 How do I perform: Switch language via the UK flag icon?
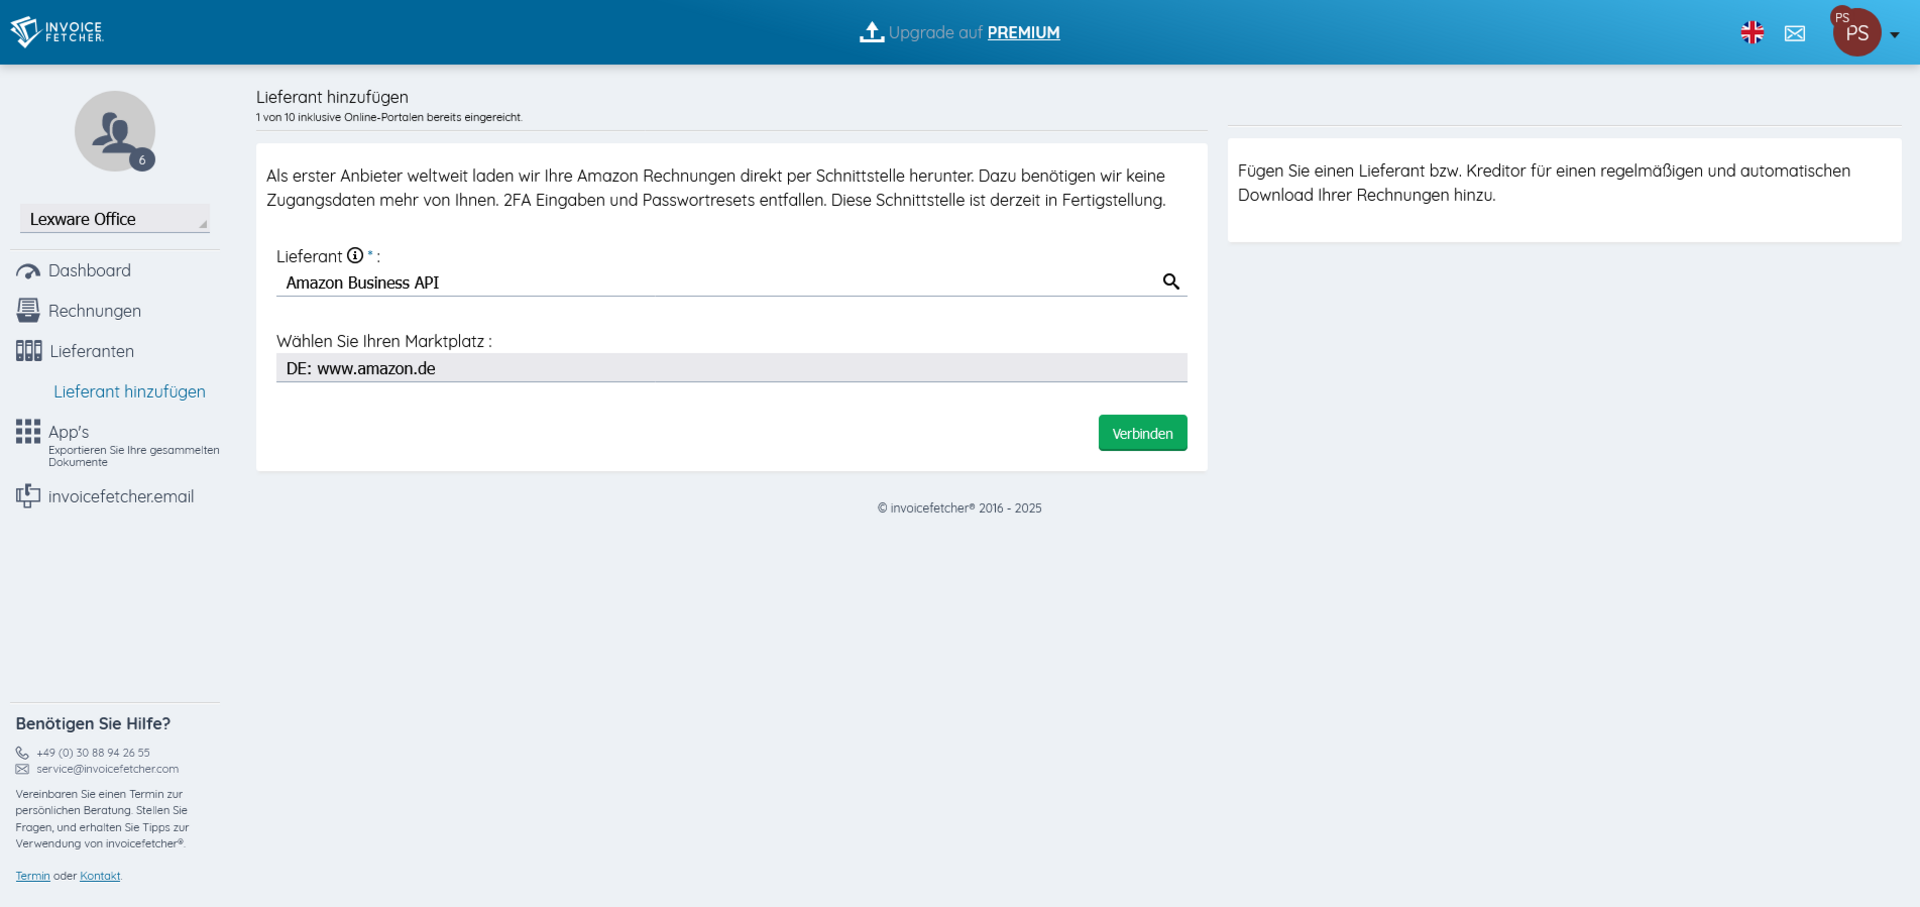1752,33
